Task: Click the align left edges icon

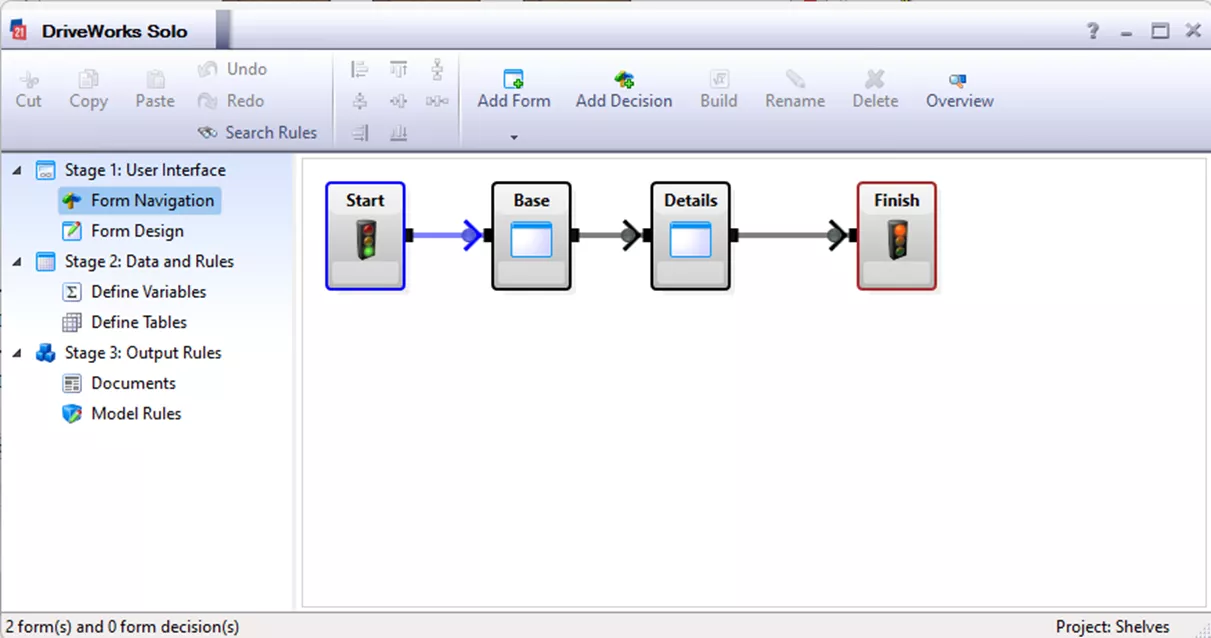Action: pos(360,70)
